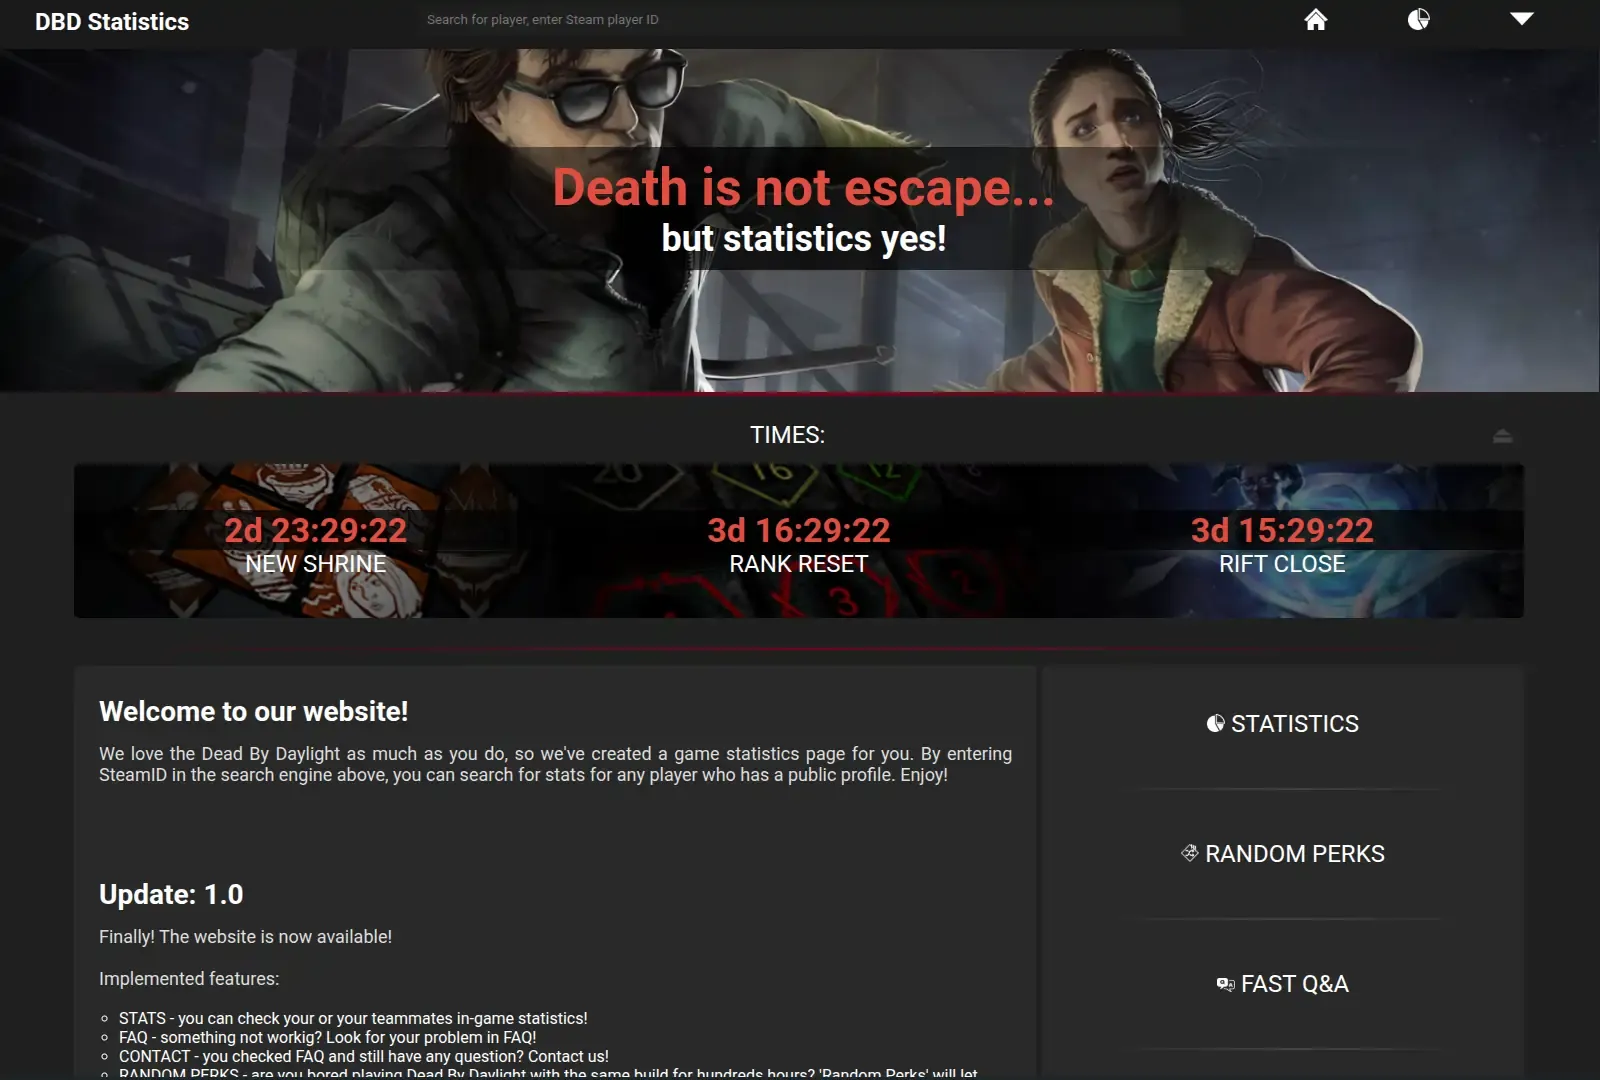
Task: Click the chat icon beside FAST Q&A
Action: [x=1226, y=984]
